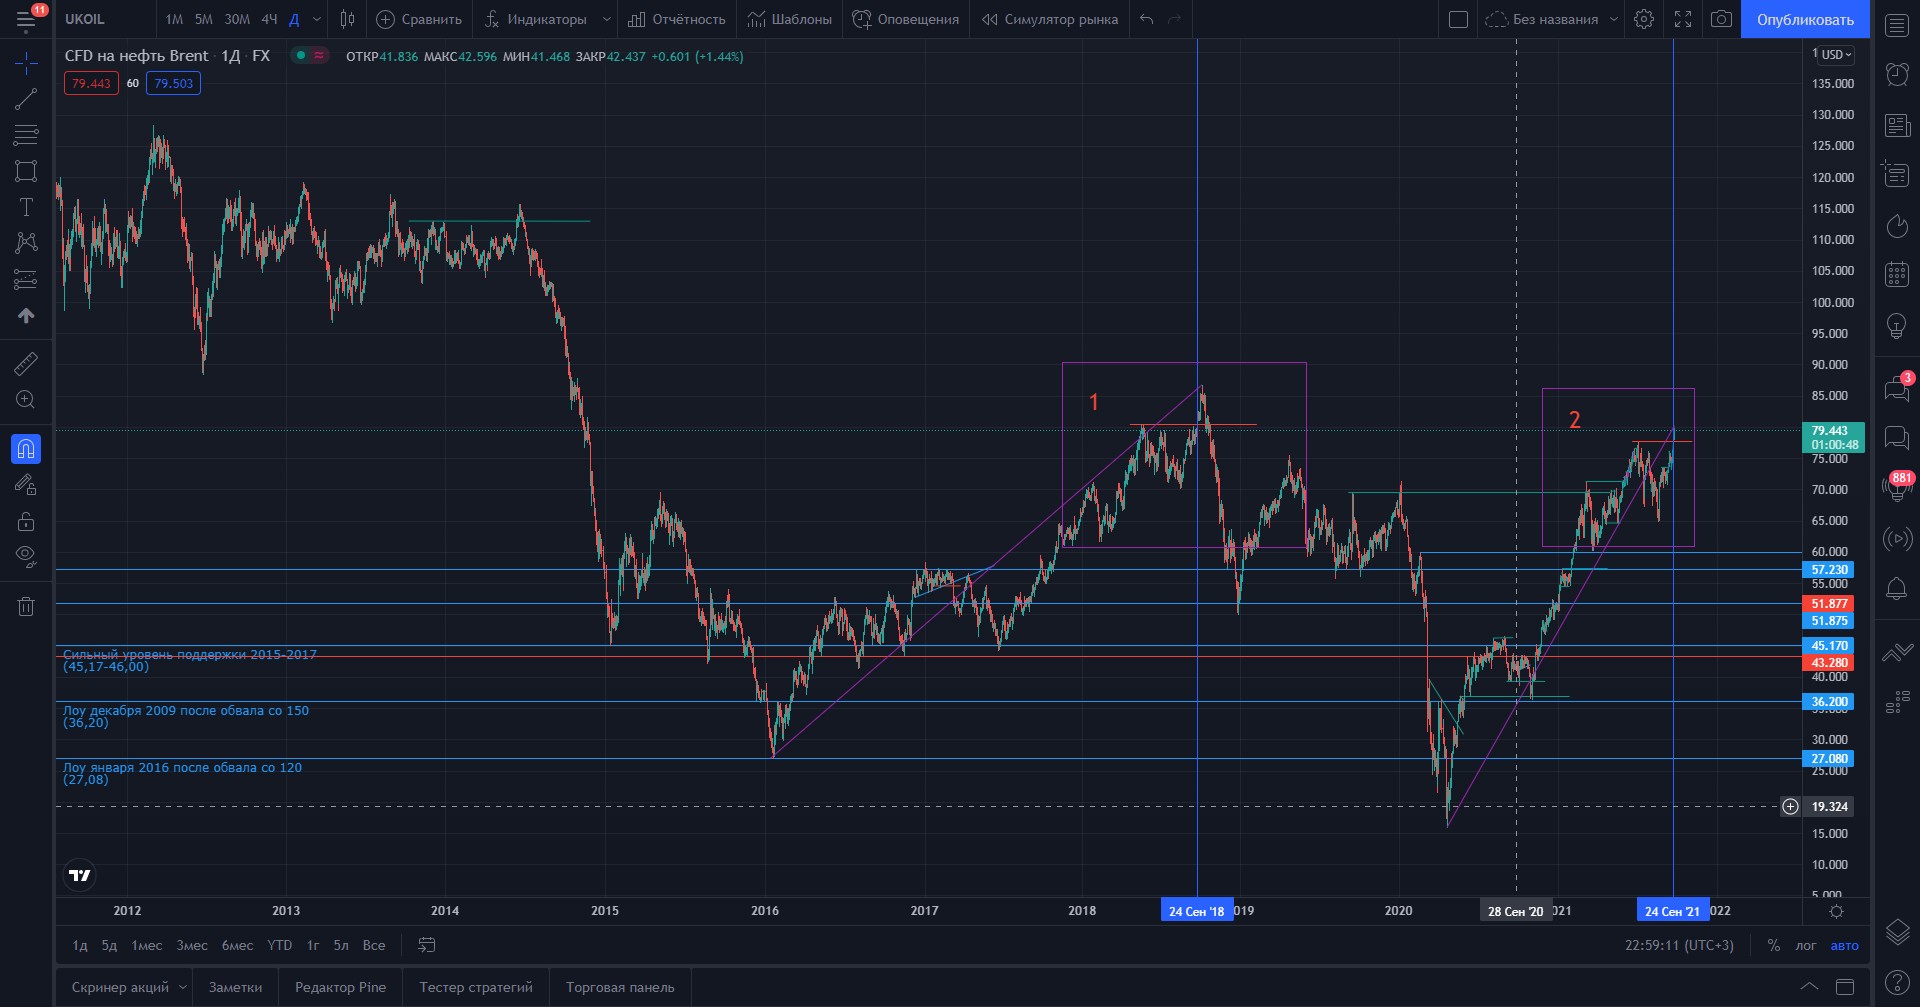
Task: Take a chart snapshot with camera icon
Action: click(x=1721, y=19)
